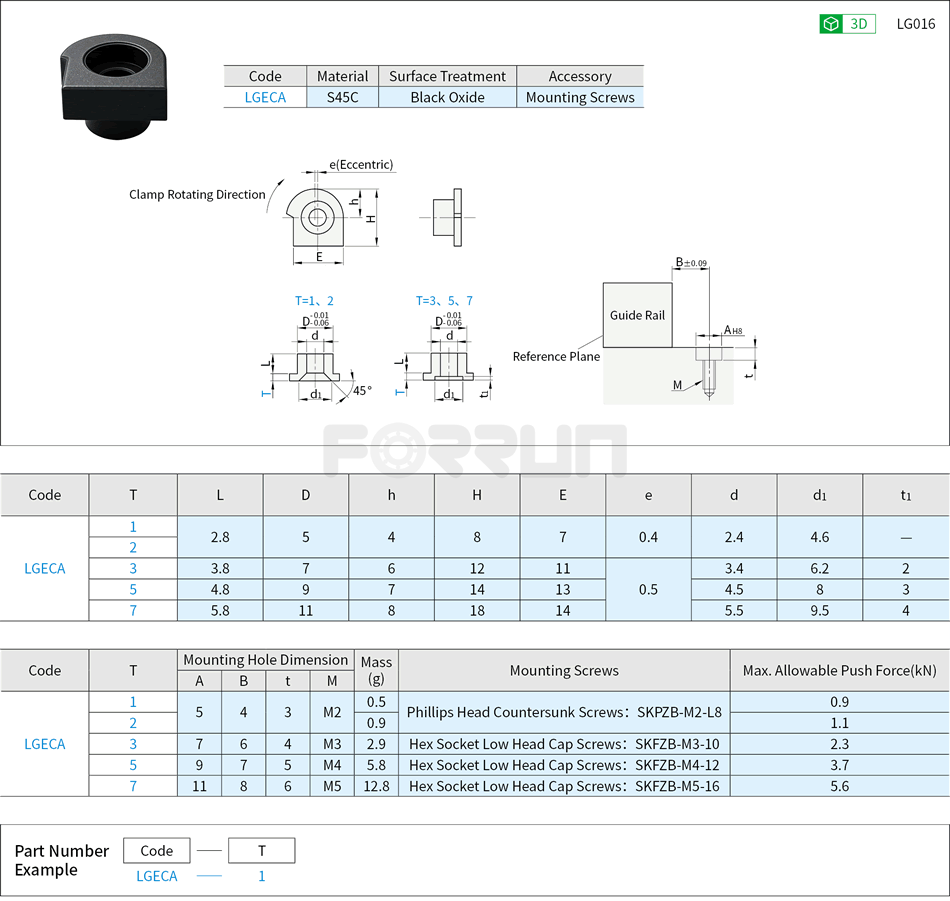Click the H value 18 cell
Image resolution: width=950 pixels, height=901 pixels.
pos(477,610)
